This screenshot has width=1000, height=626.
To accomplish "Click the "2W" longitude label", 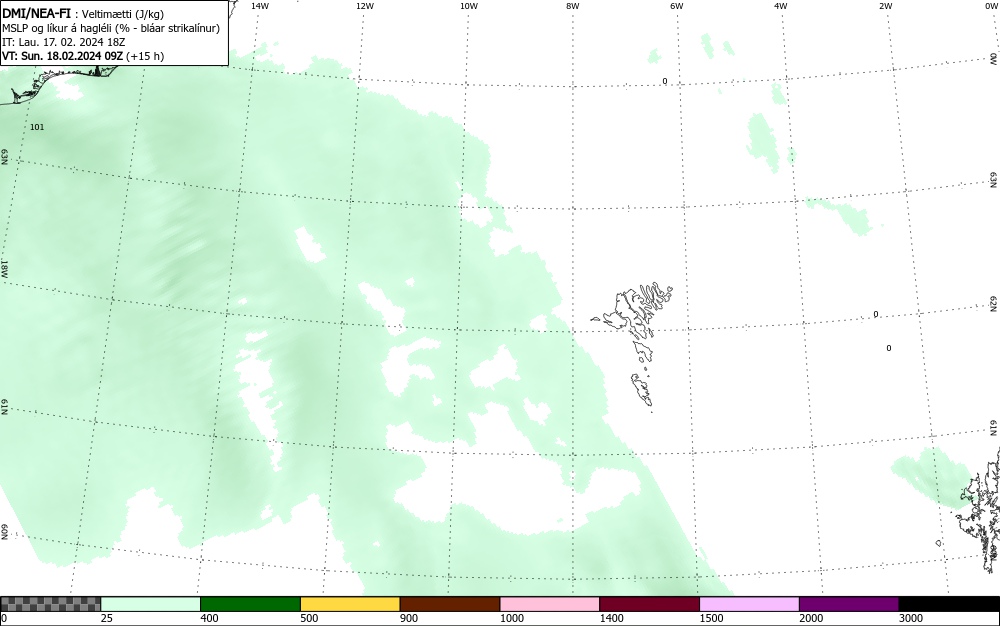I will click(885, 6).
